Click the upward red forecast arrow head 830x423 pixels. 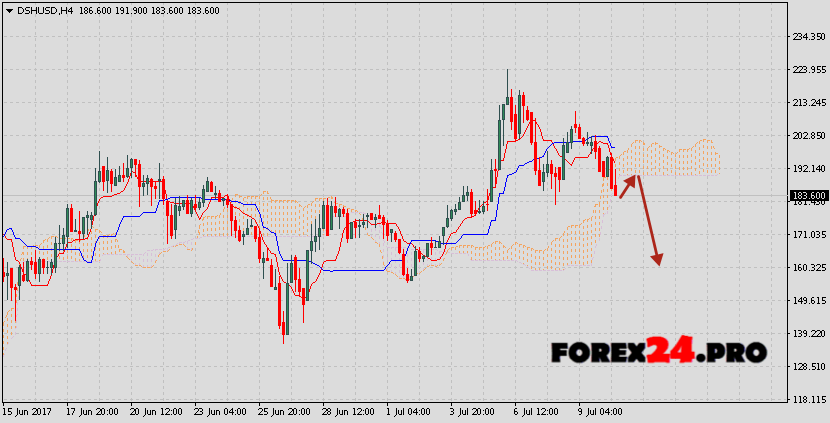tap(631, 179)
